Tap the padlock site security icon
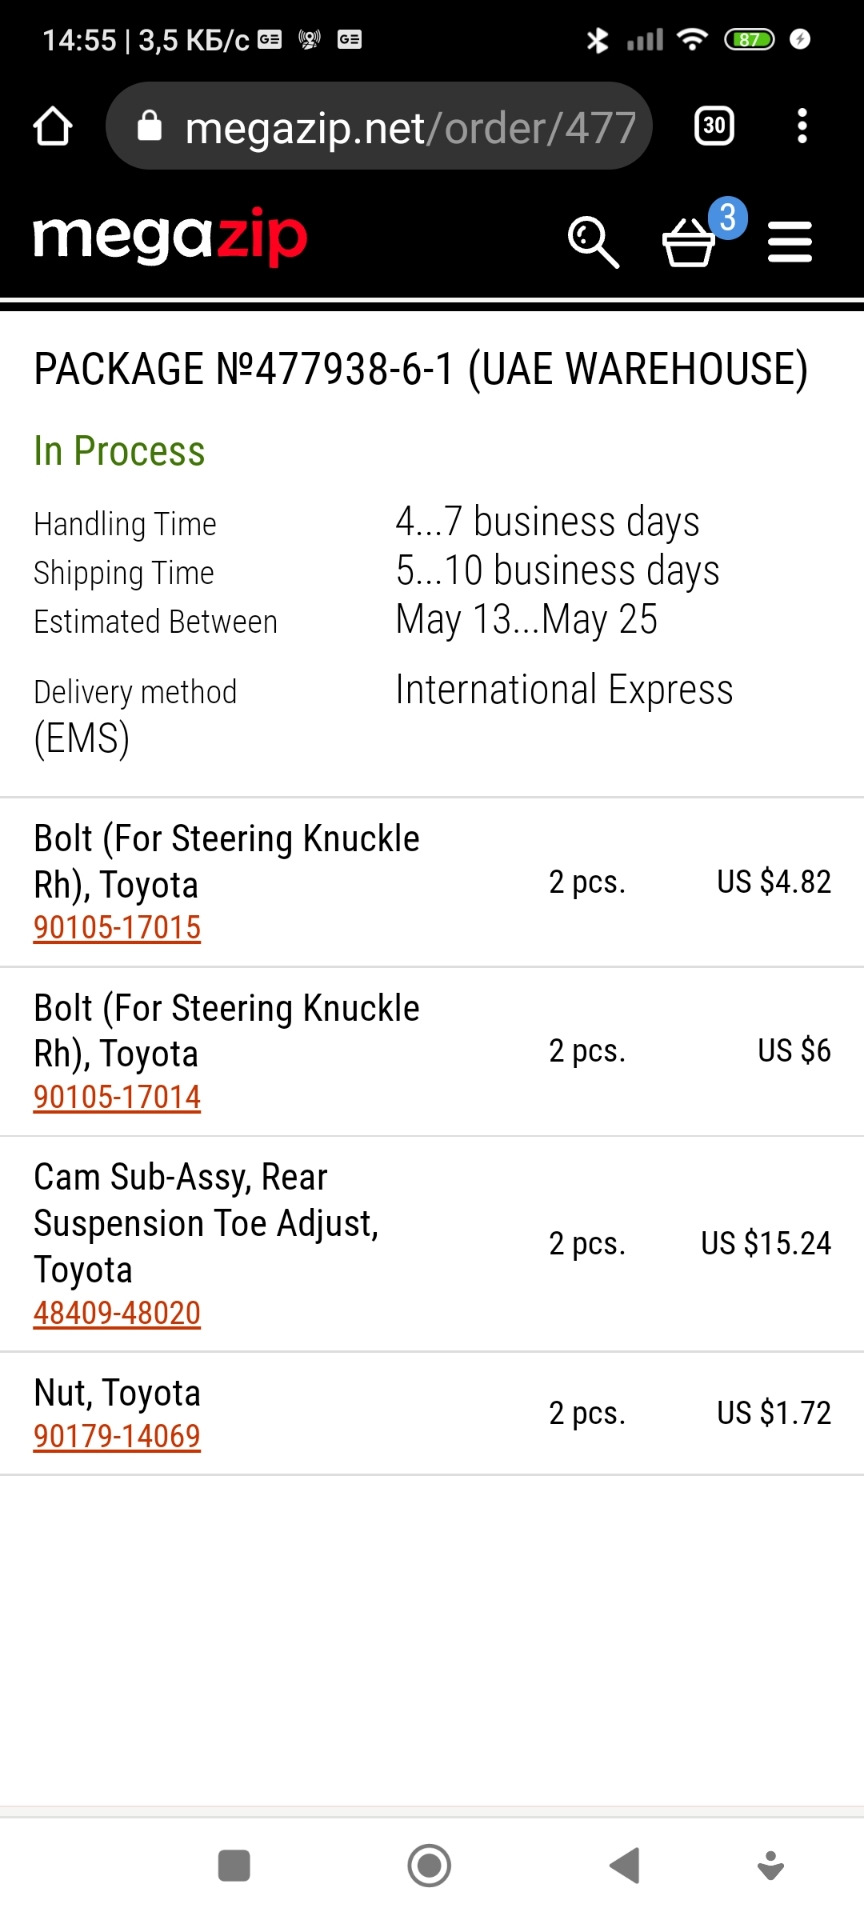The width and height of the screenshot is (864, 1920). (x=150, y=126)
